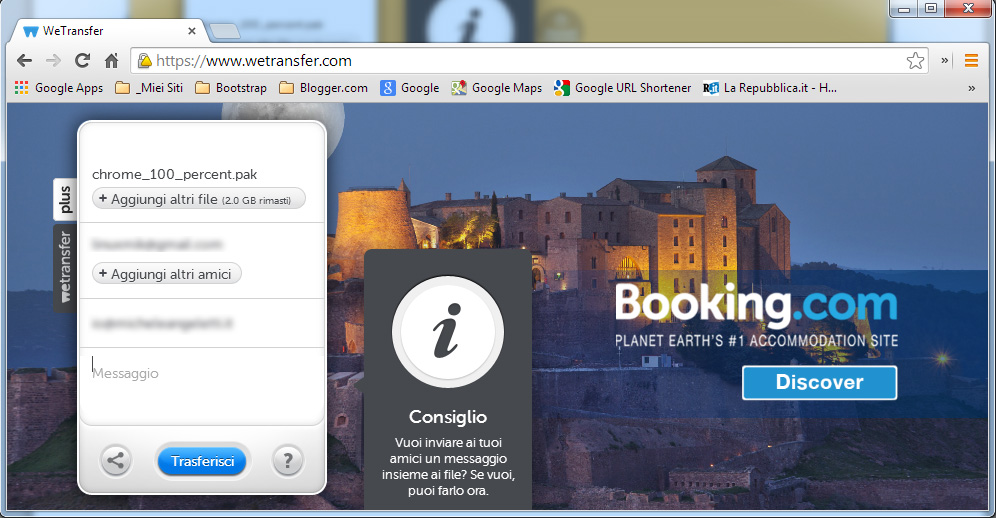The image size is (996, 518).
Task: Click Aggiungi altri file button
Action: pos(199,199)
